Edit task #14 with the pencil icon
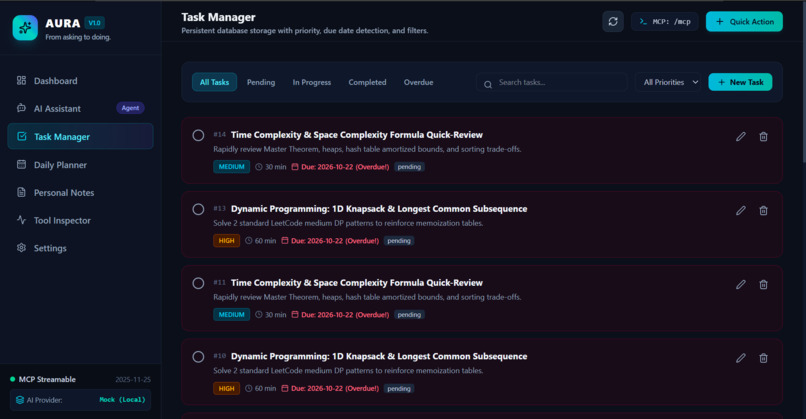Viewport: 806px width, 419px height. 740,136
